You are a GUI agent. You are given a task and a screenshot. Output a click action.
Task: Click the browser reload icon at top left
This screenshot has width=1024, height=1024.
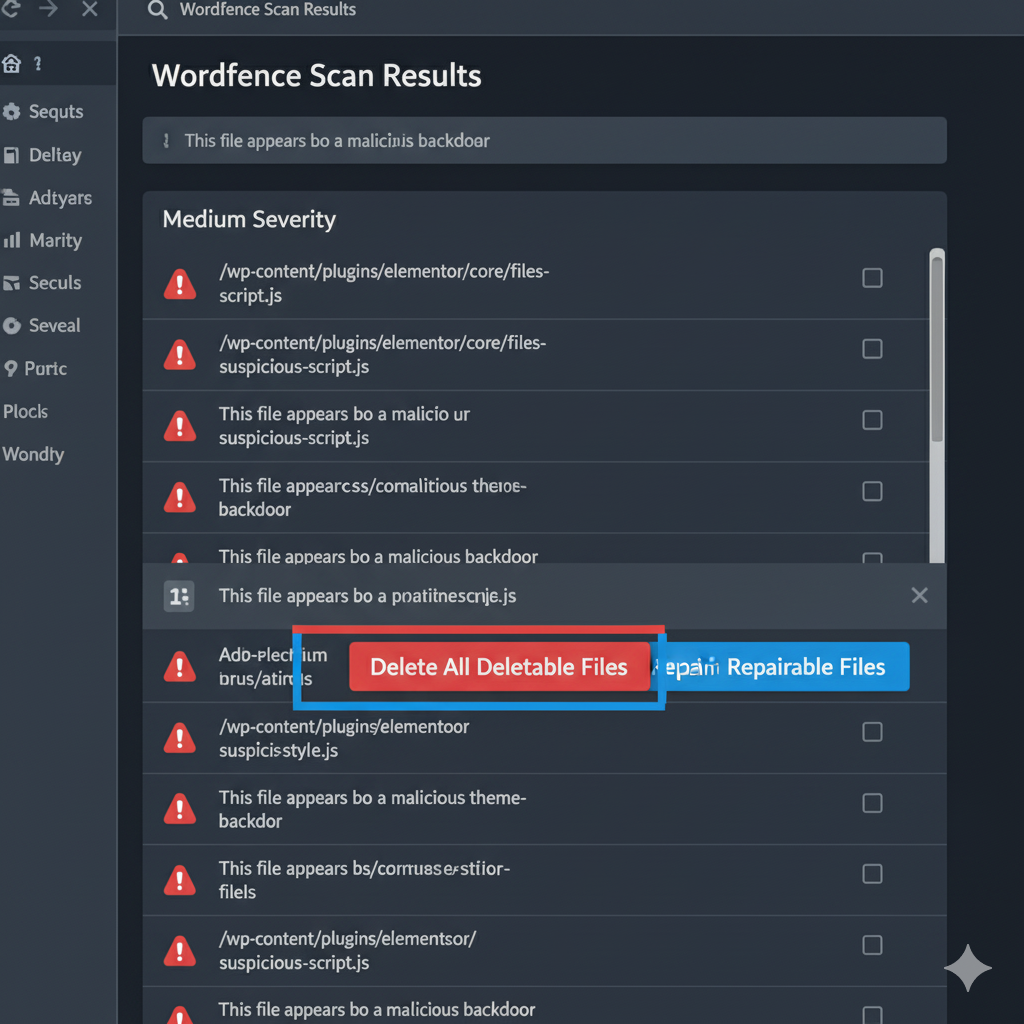tap(10, 10)
